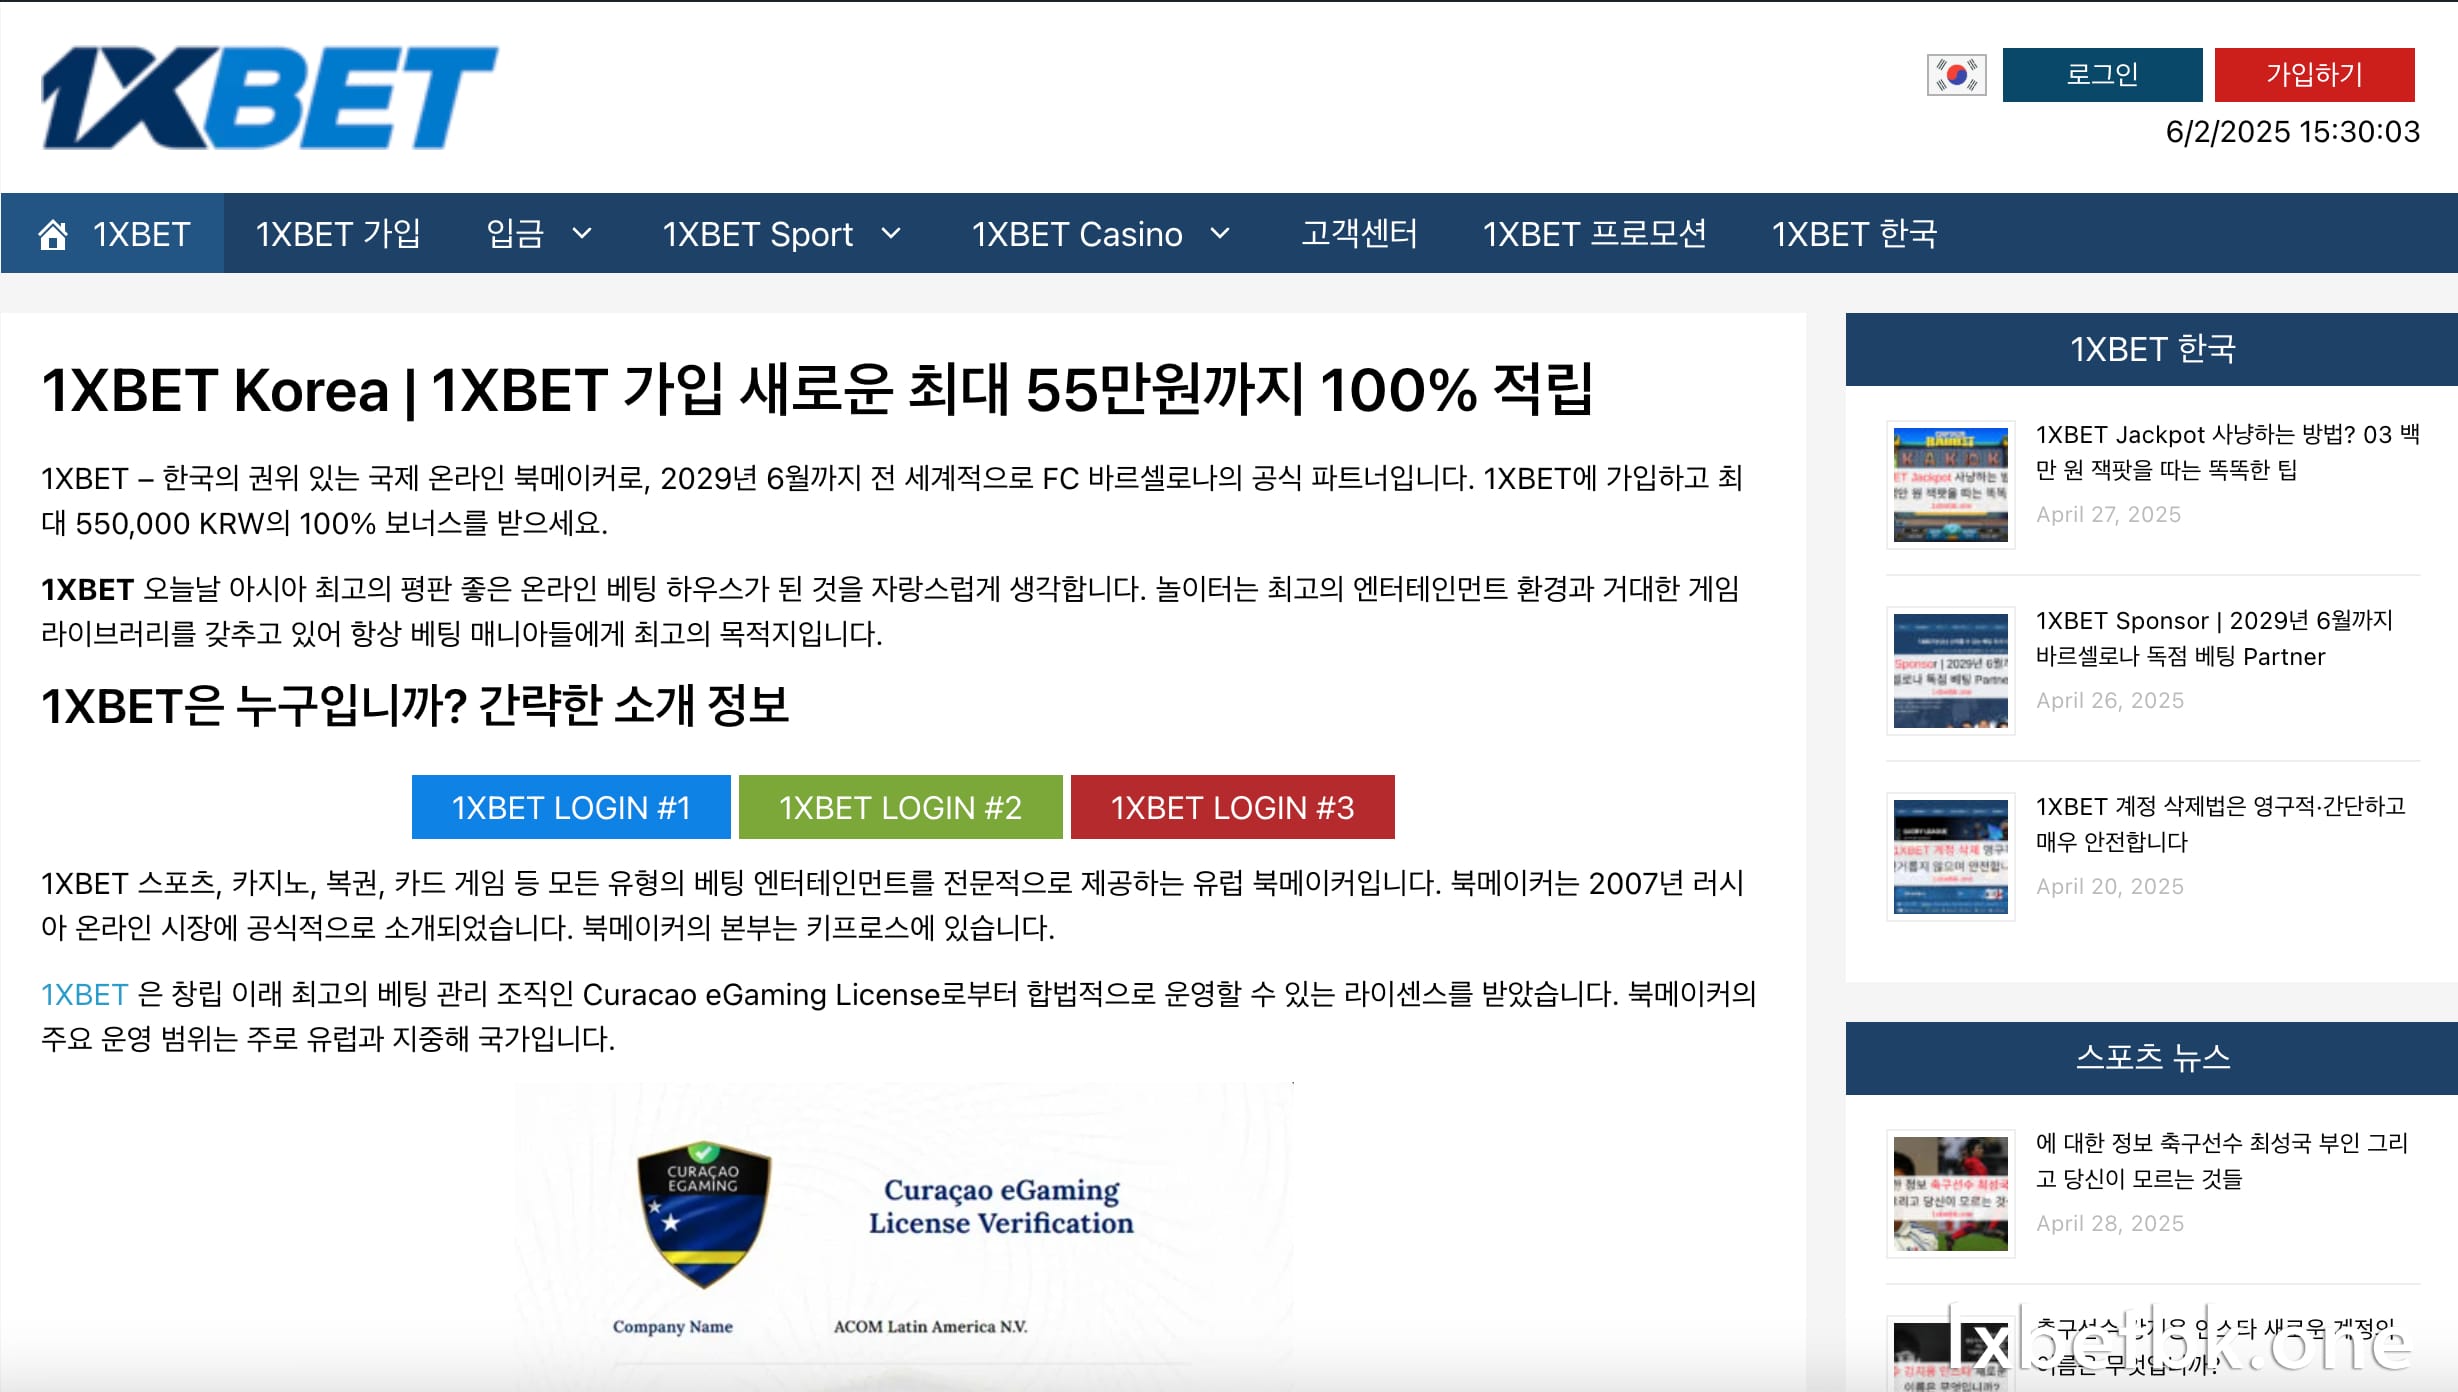This screenshot has height=1392, width=2458.
Task: Click the 1XBET 한국 sidebar heading
Action: click(2152, 349)
